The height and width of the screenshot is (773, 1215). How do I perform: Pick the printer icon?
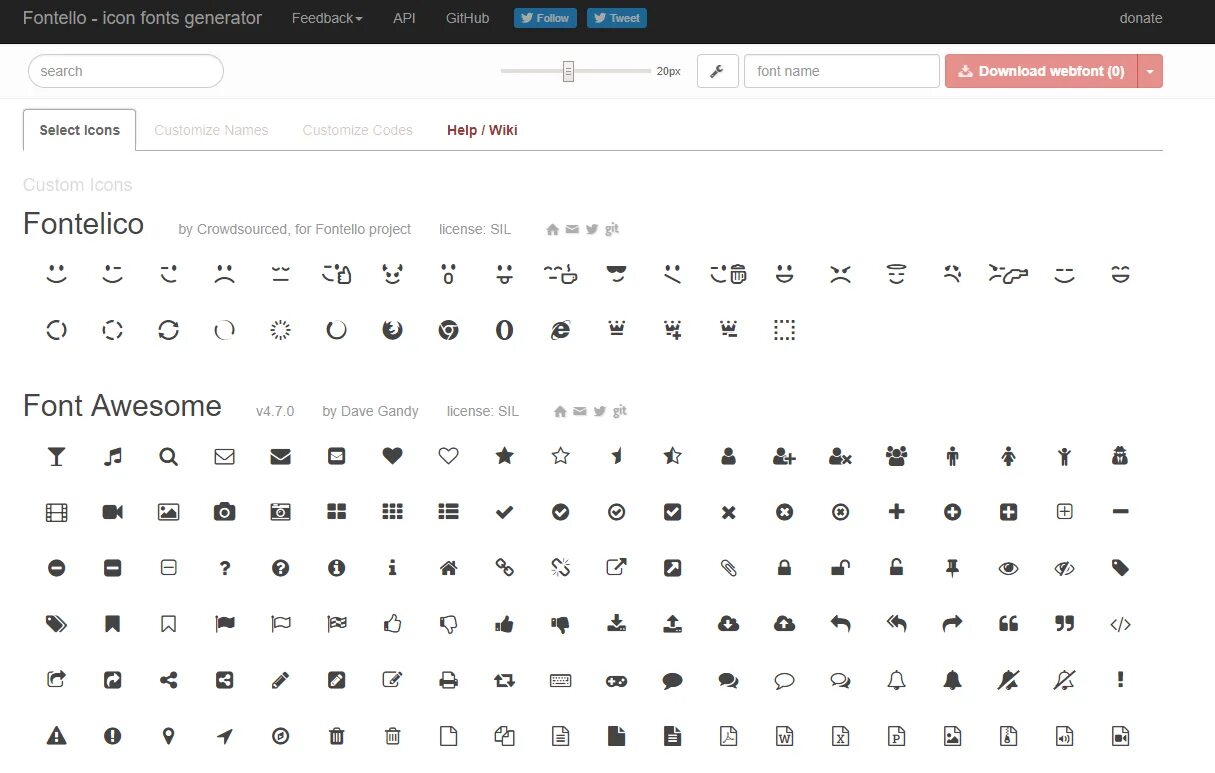(x=449, y=680)
